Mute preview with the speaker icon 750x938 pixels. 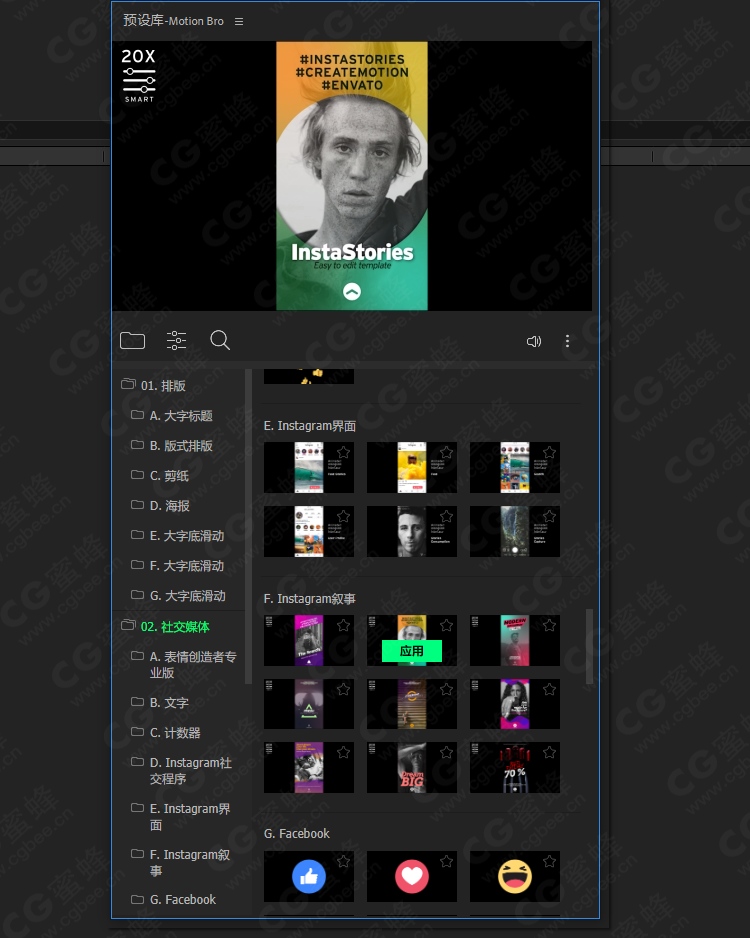click(533, 341)
